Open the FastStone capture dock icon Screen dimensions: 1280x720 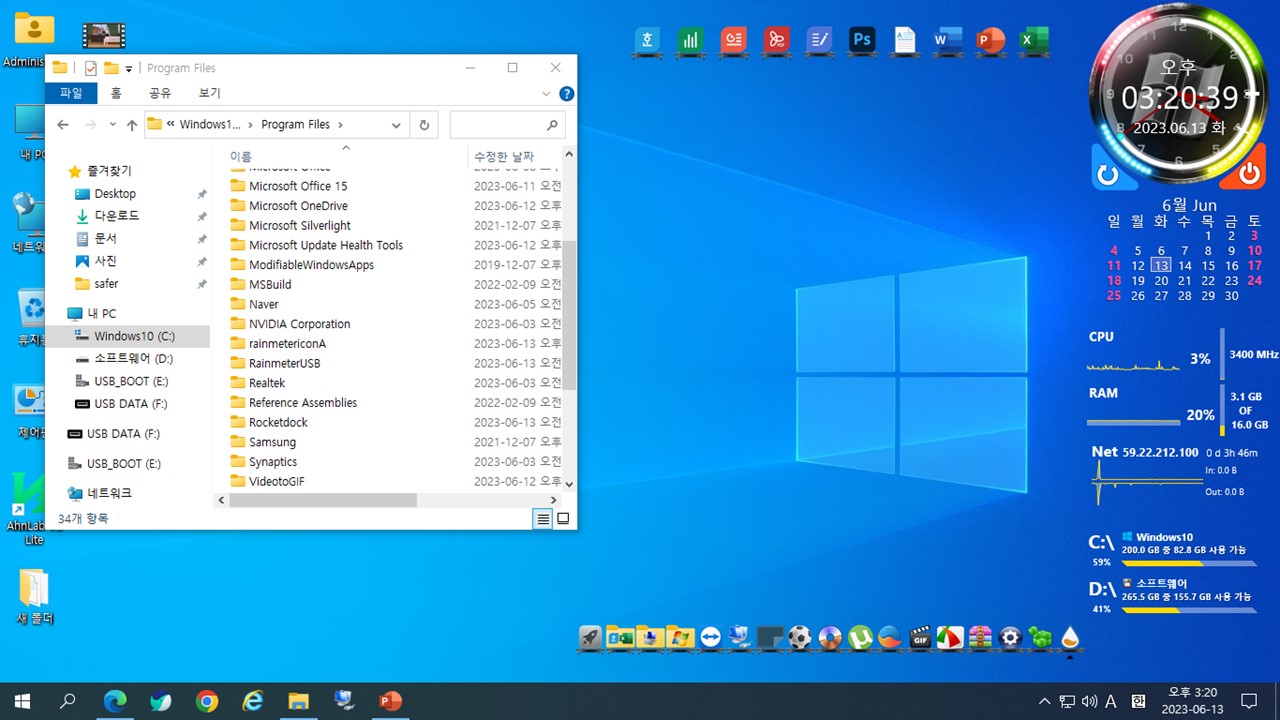click(x=950, y=637)
